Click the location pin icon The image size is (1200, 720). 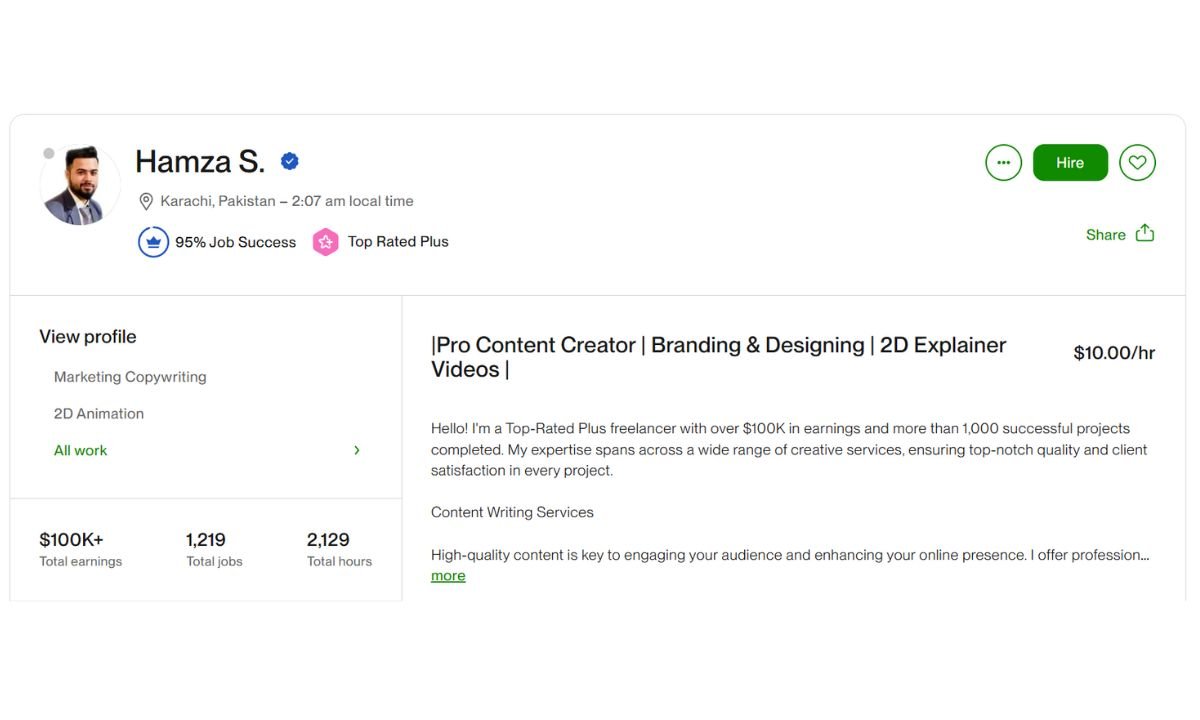click(x=146, y=201)
